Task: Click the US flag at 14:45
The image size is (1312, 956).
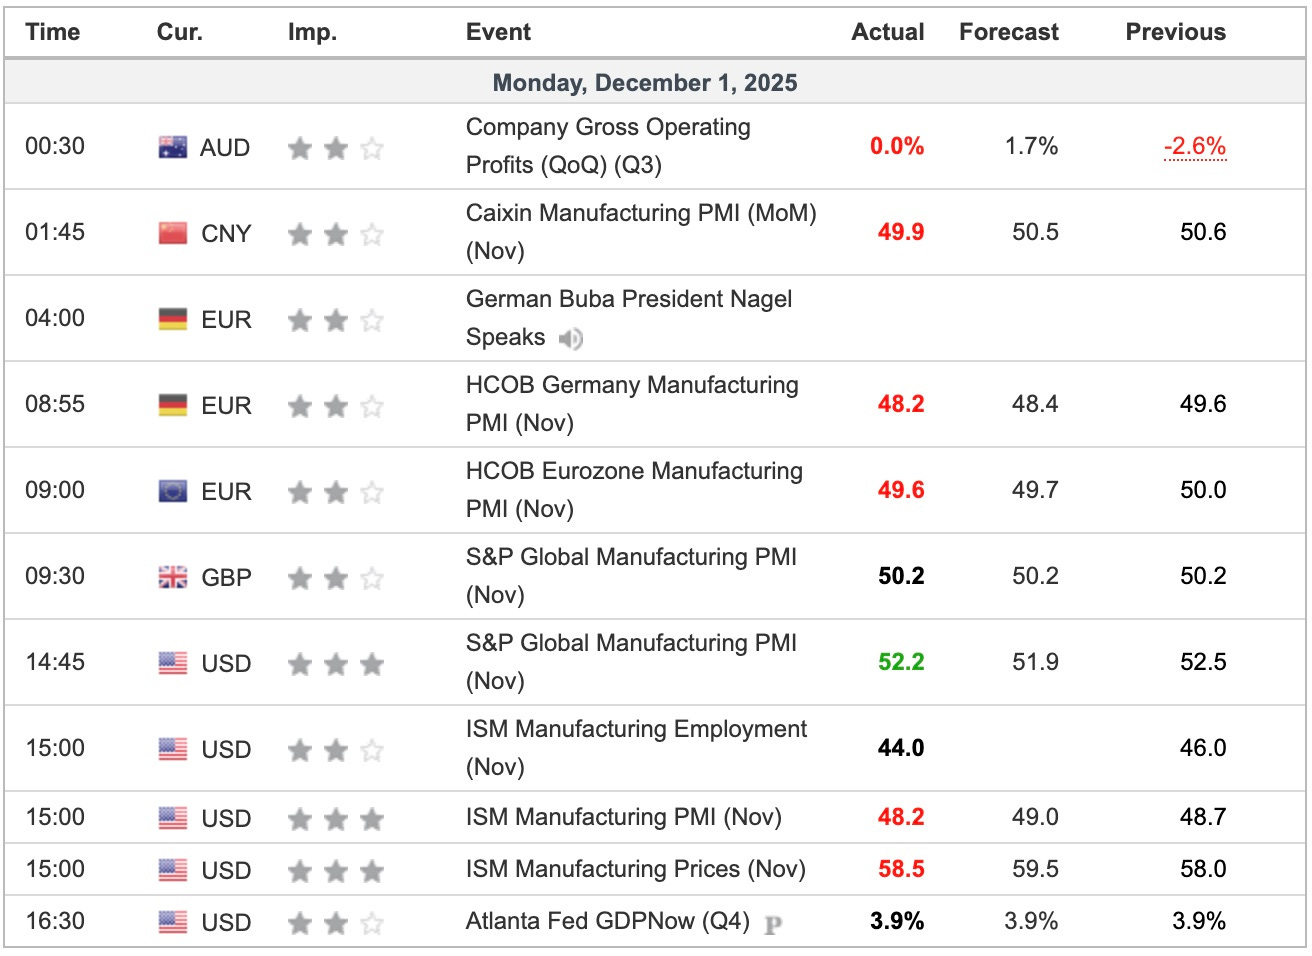Action: [173, 664]
